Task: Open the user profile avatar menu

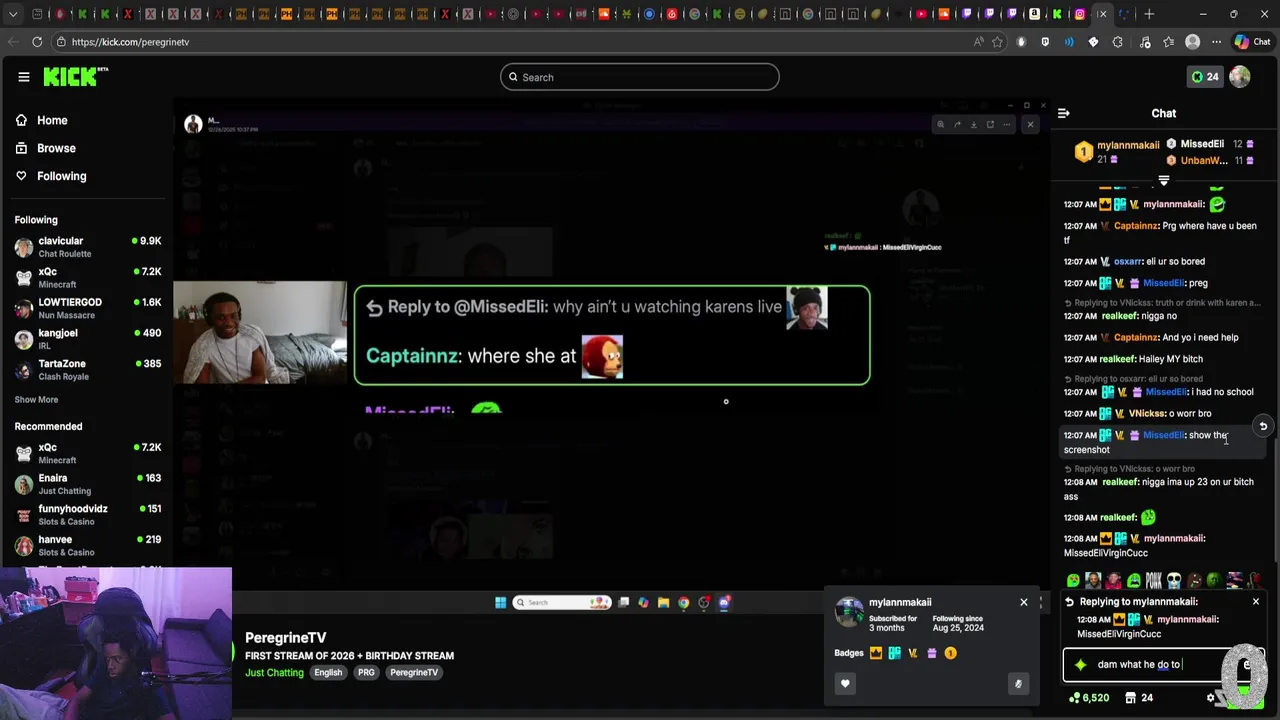Action: [1240, 77]
